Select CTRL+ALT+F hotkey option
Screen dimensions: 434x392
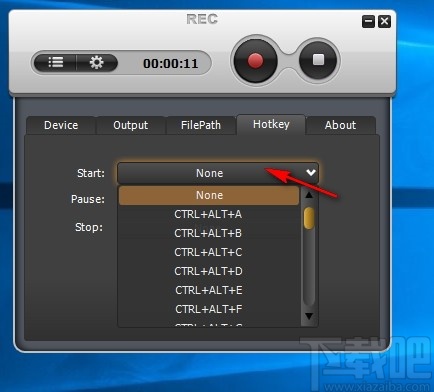(x=209, y=309)
